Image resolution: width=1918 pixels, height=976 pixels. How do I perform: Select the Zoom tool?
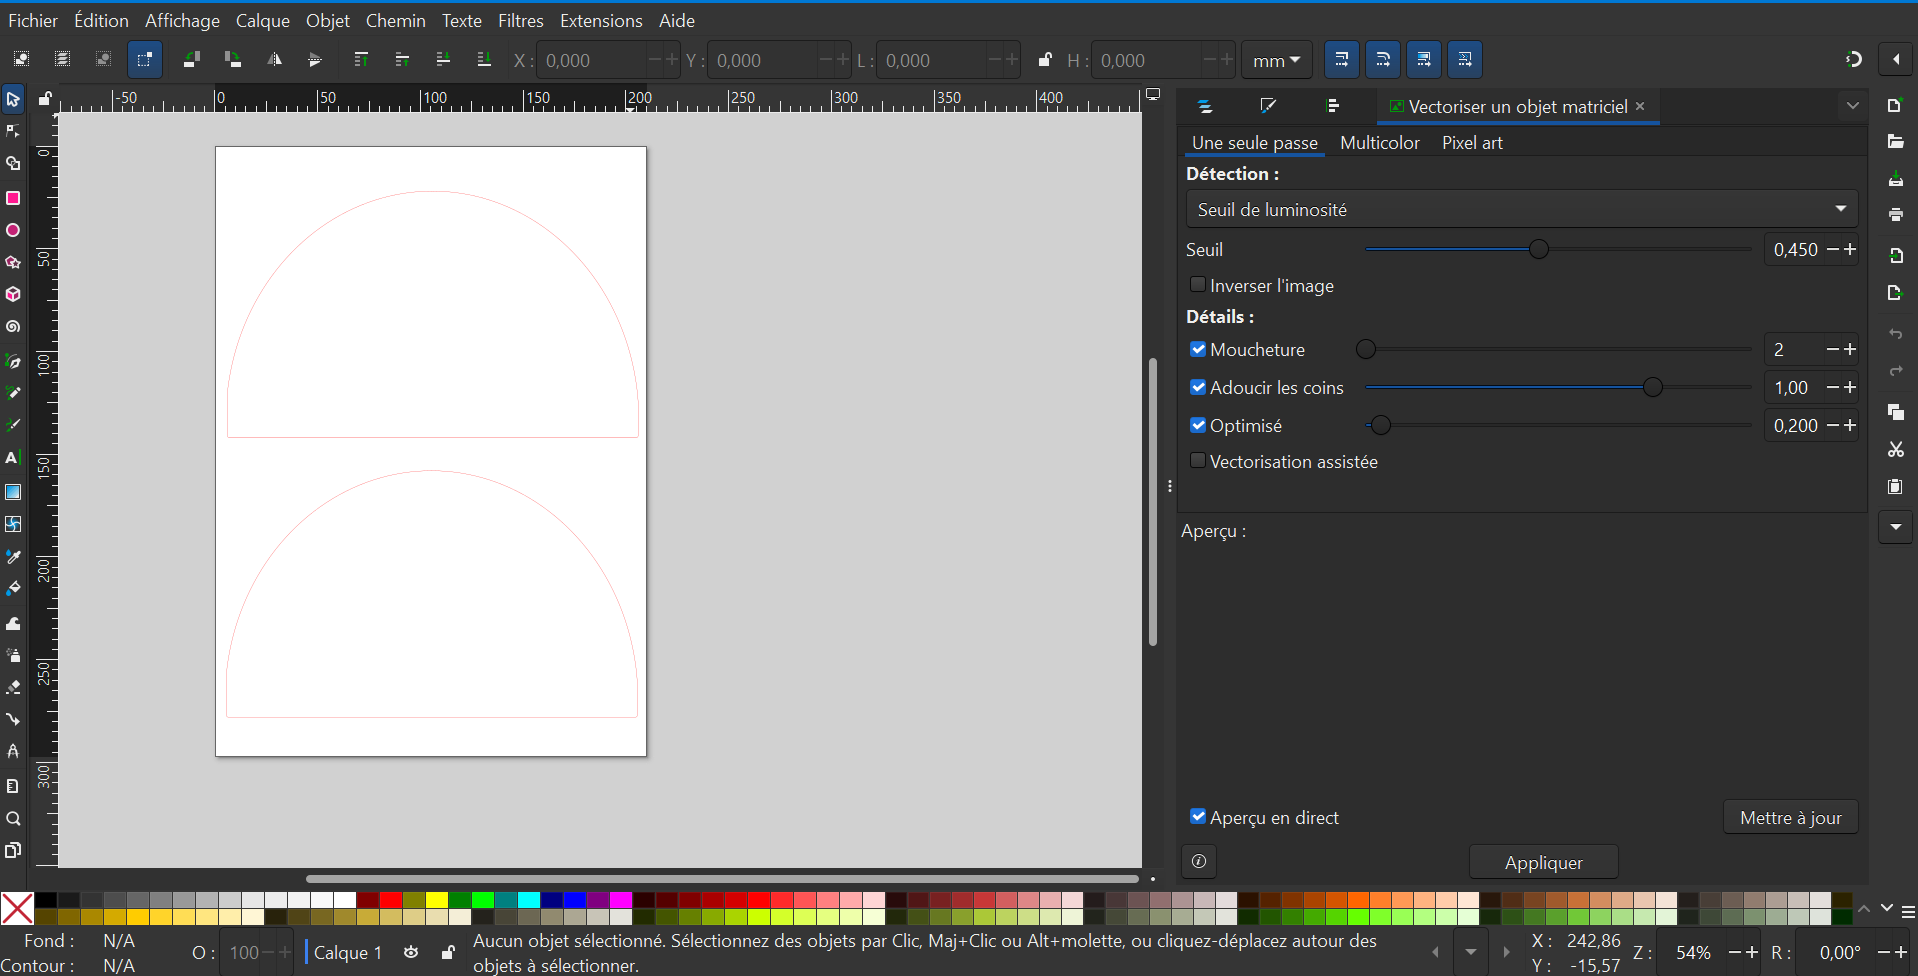(x=13, y=819)
